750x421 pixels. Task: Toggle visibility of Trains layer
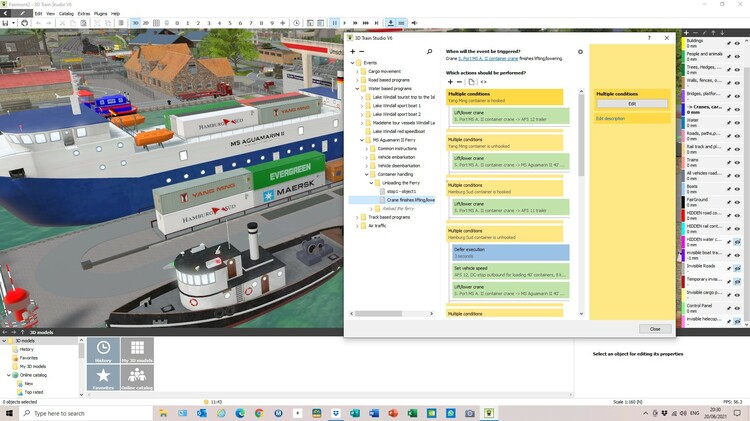(x=737, y=163)
